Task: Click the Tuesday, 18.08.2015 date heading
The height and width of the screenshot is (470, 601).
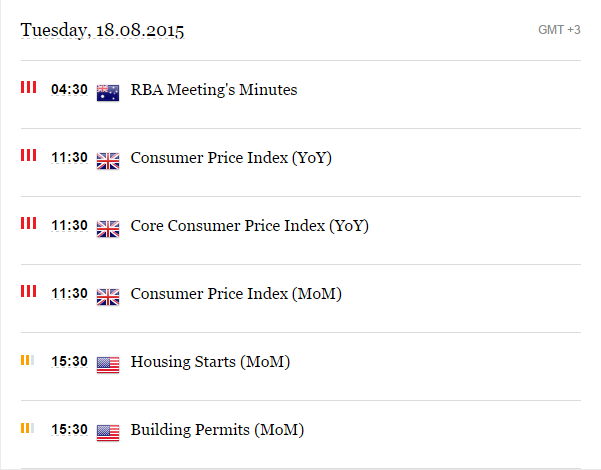Action: [102, 30]
